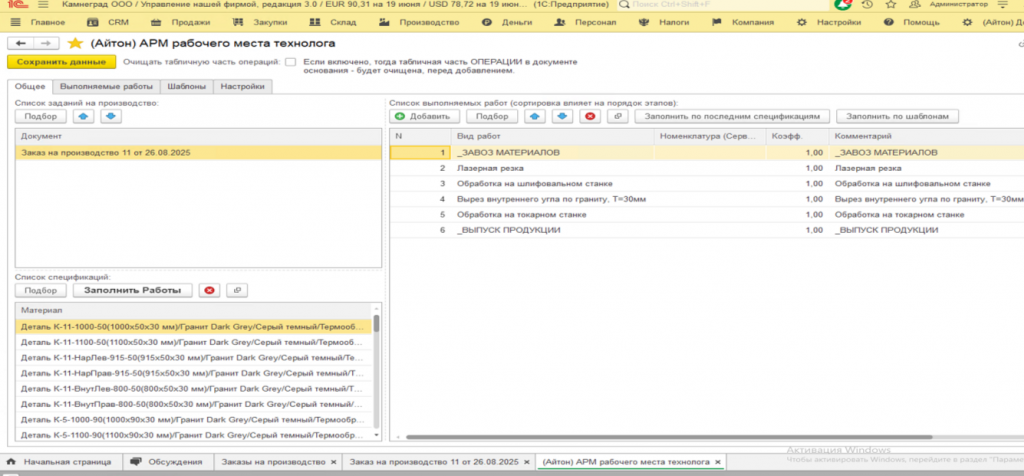The width and height of the screenshot is (1024, 476).
Task: Click link icon beside specifications delete button
Action: click(x=236, y=290)
